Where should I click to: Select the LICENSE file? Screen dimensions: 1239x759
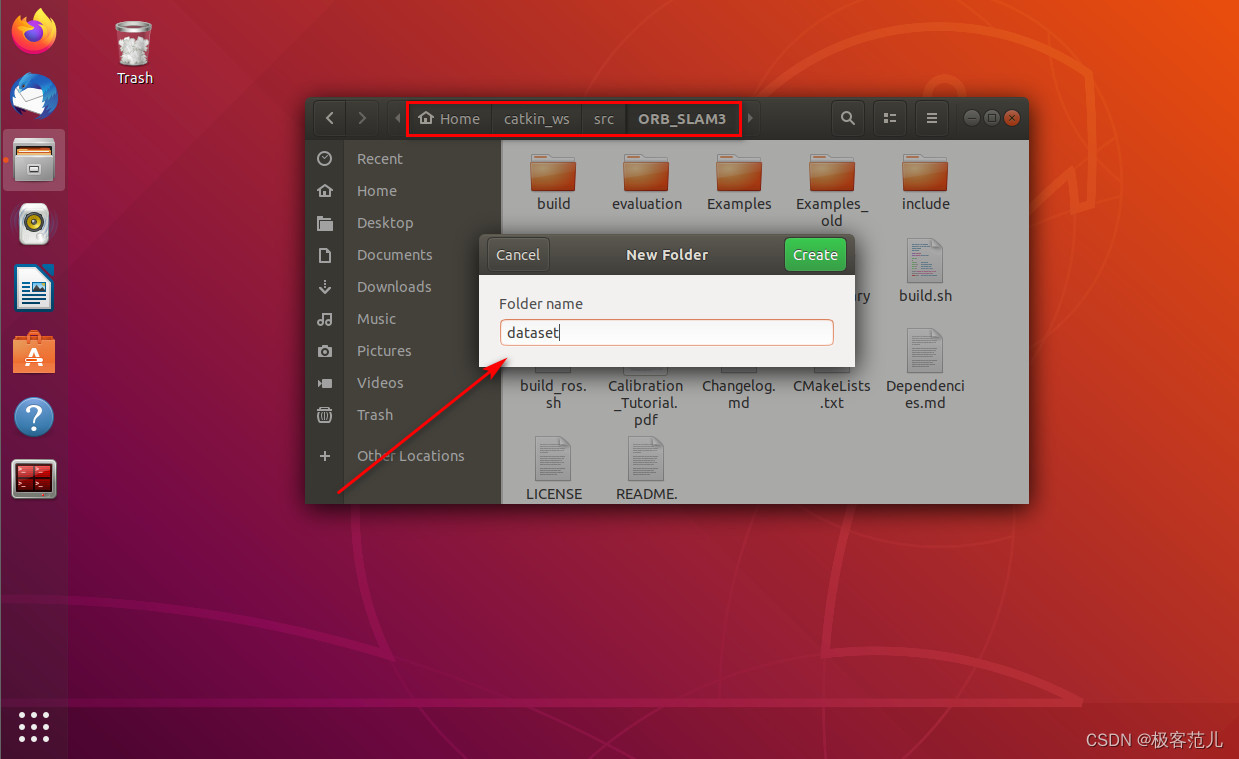click(553, 468)
